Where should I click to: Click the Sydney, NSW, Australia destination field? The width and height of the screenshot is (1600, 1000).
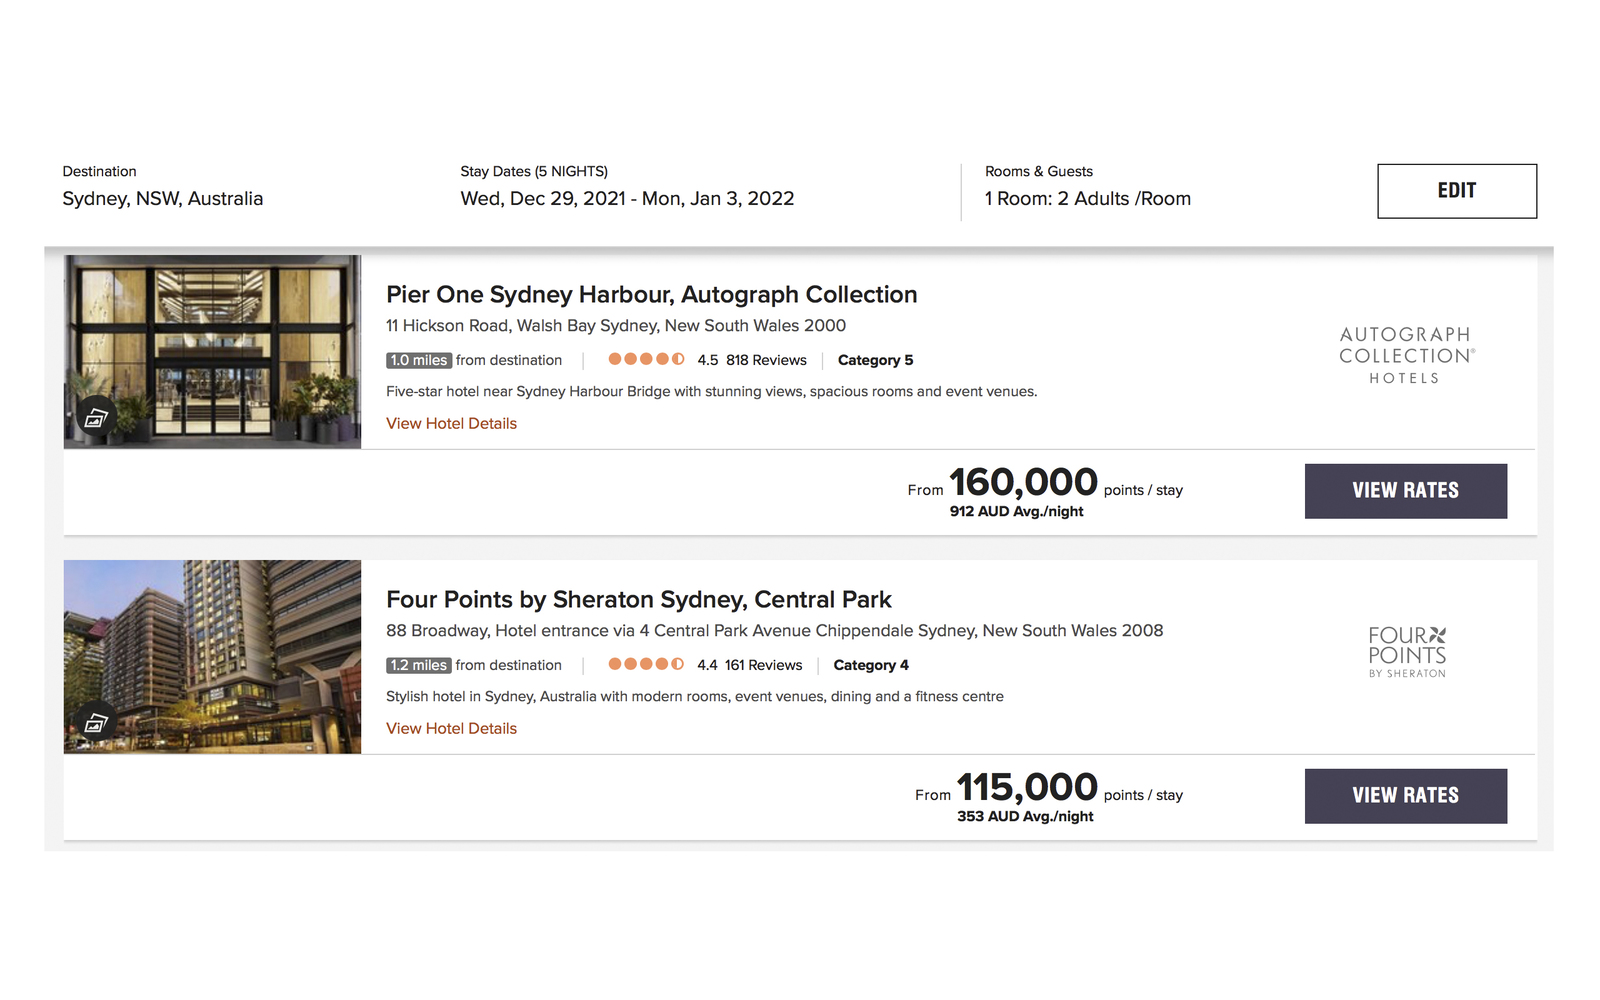coord(162,198)
